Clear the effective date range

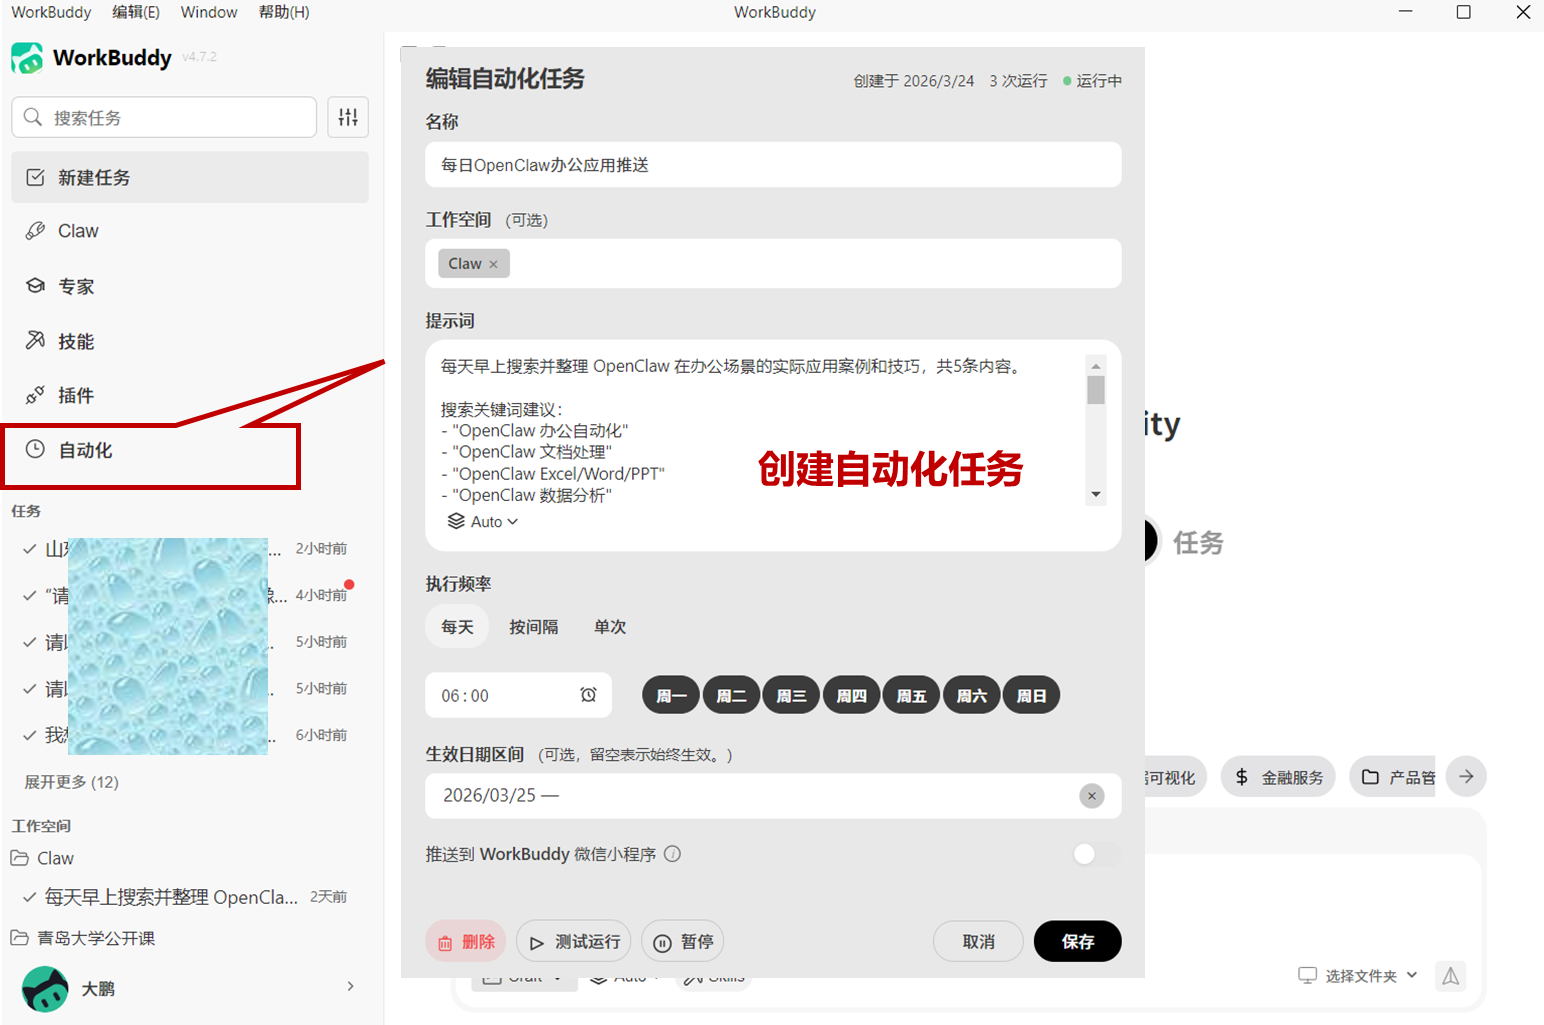point(1092,796)
